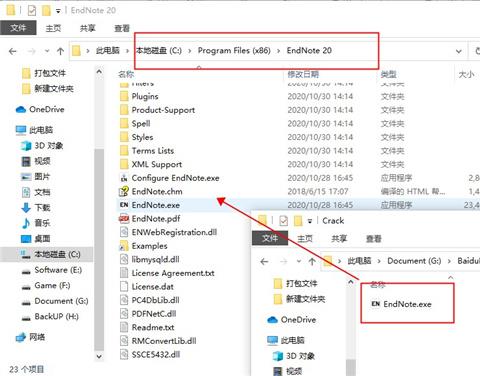Open 下载 in EndNote 20 sidebar
This screenshot has width=480, height=376.
(36, 208)
